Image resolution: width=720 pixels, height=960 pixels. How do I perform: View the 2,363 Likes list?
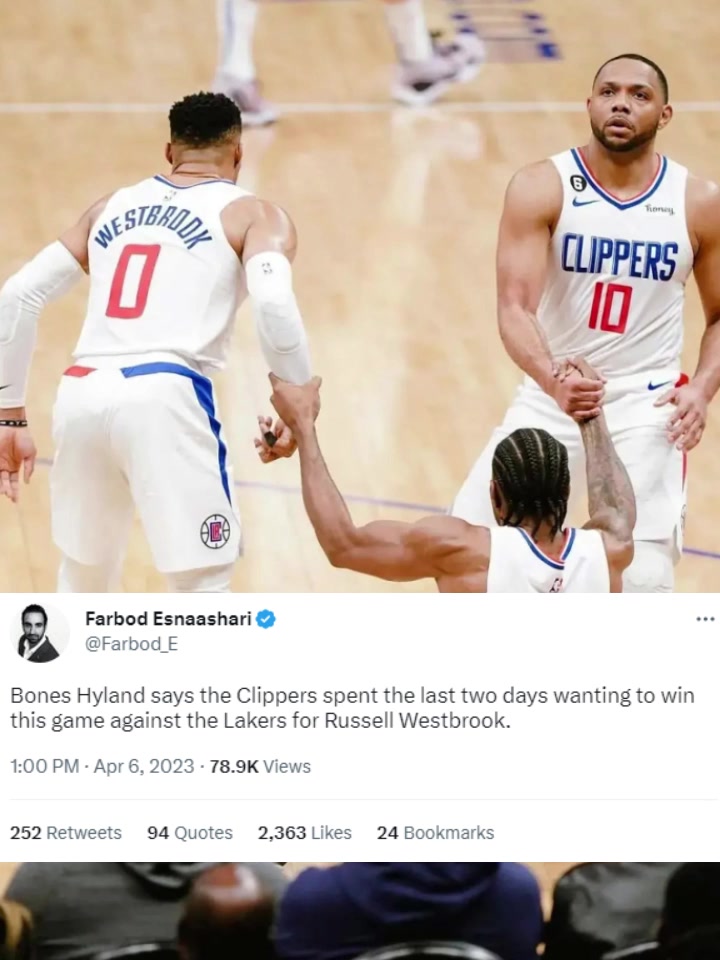tap(305, 833)
